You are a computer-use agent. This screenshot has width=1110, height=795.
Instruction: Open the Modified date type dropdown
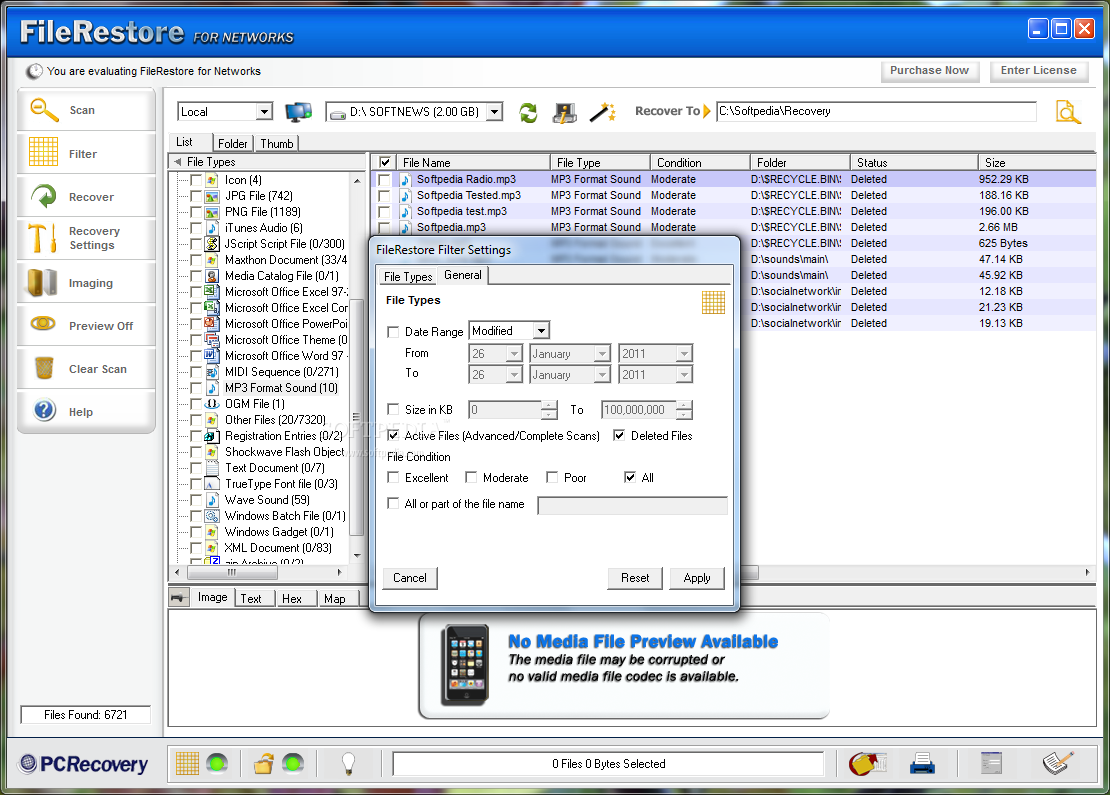[x=542, y=331]
